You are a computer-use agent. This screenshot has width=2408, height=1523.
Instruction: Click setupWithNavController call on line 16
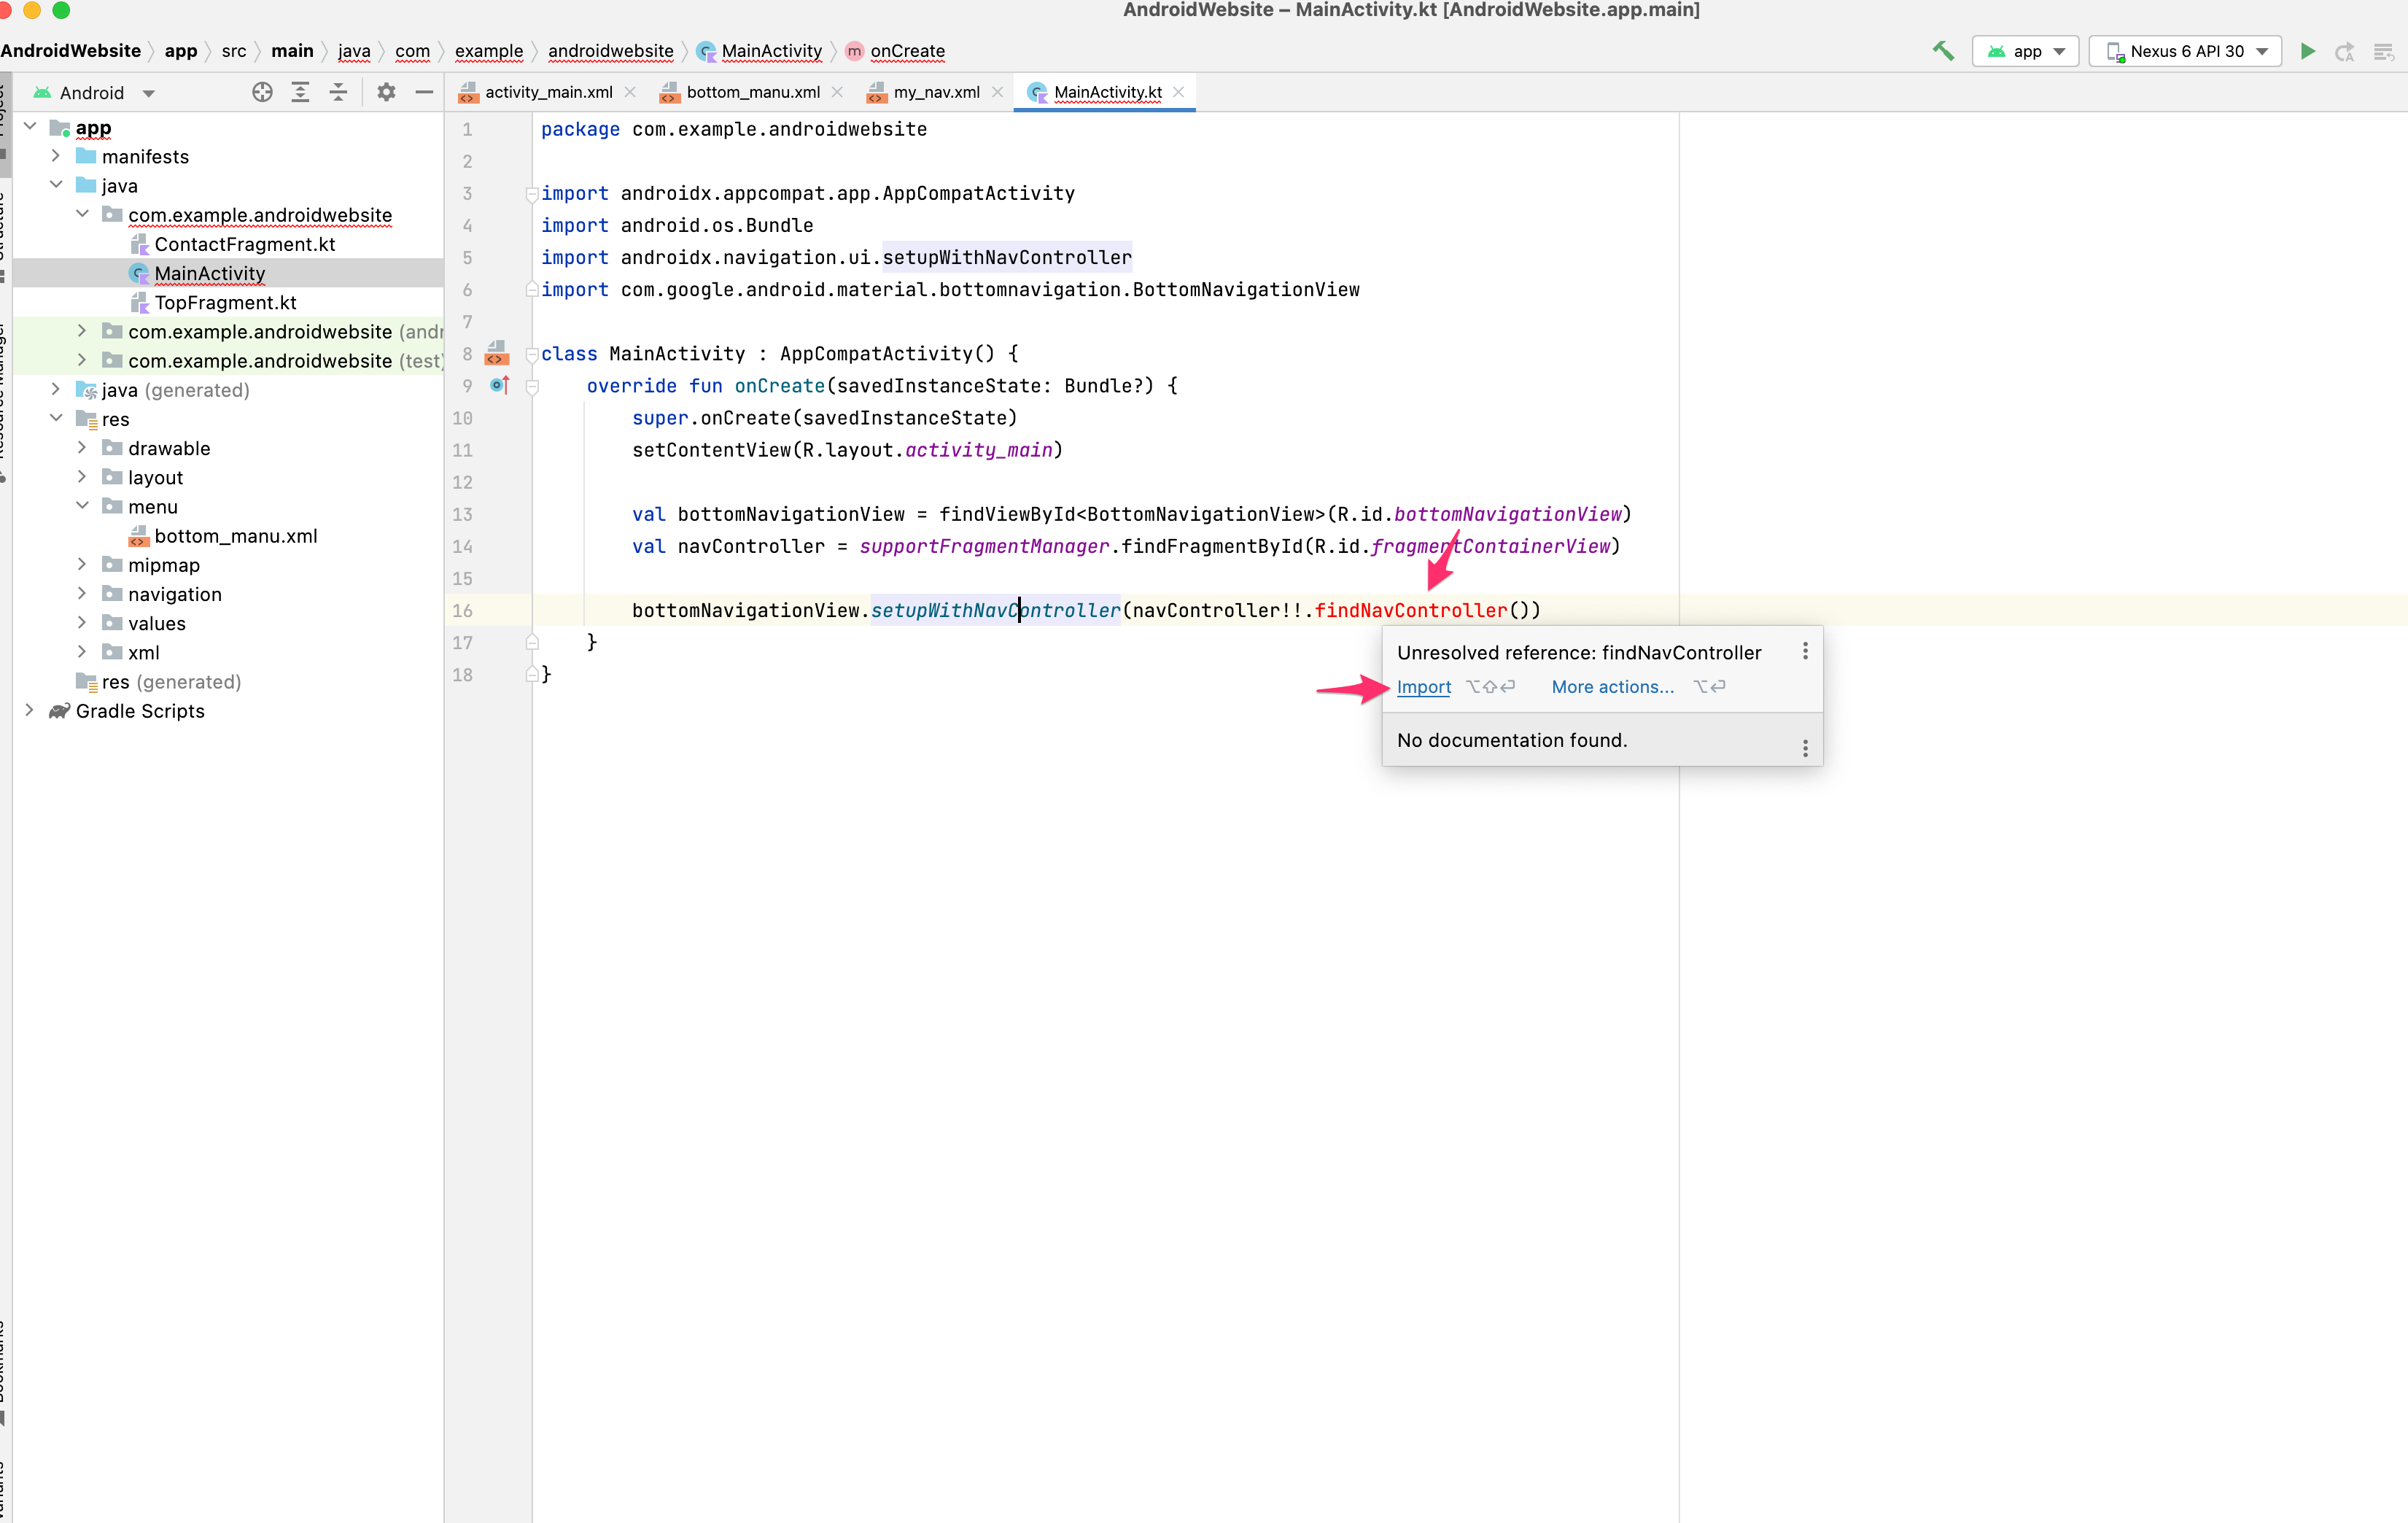995,610
